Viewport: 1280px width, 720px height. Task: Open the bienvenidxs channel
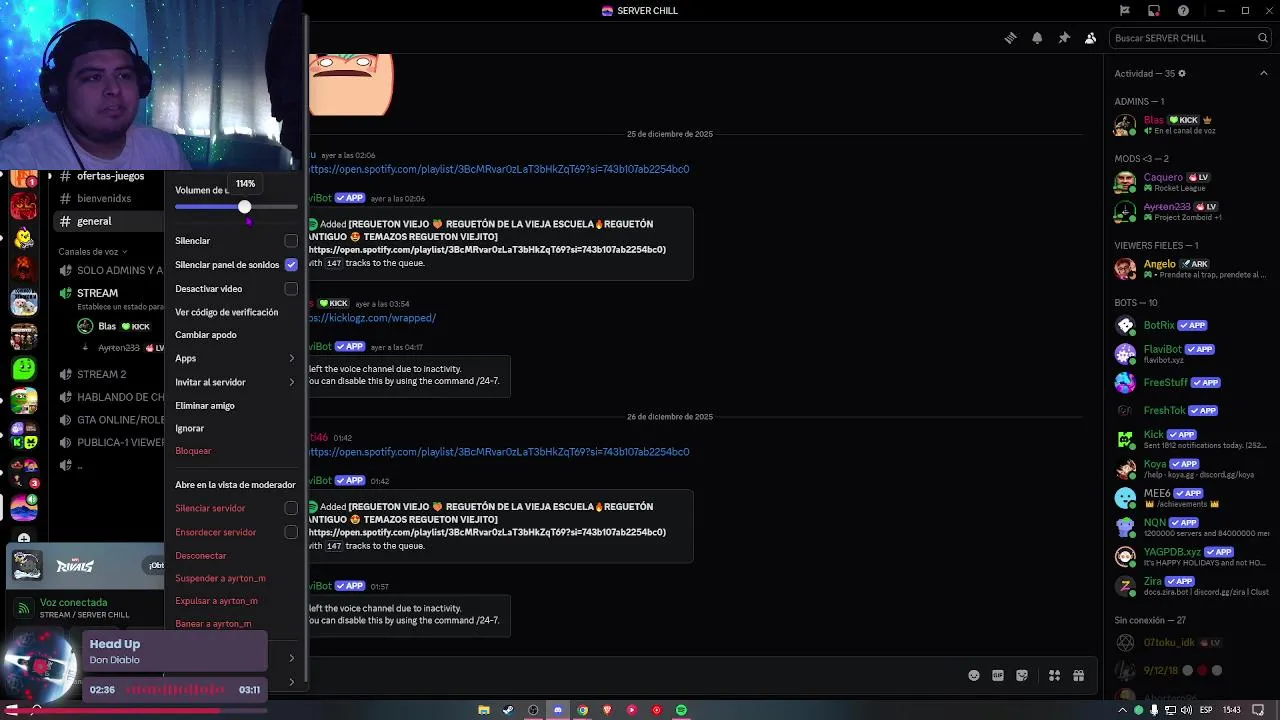coord(102,199)
